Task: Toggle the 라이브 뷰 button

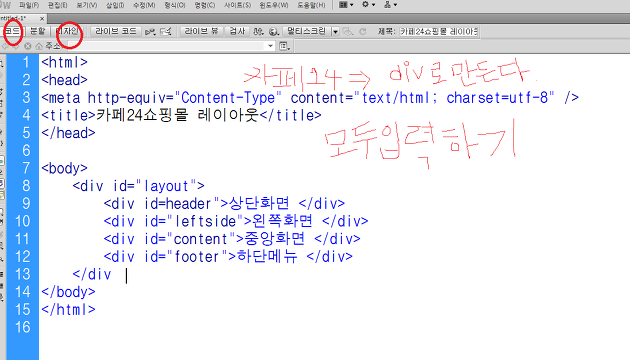Action: 201,31
